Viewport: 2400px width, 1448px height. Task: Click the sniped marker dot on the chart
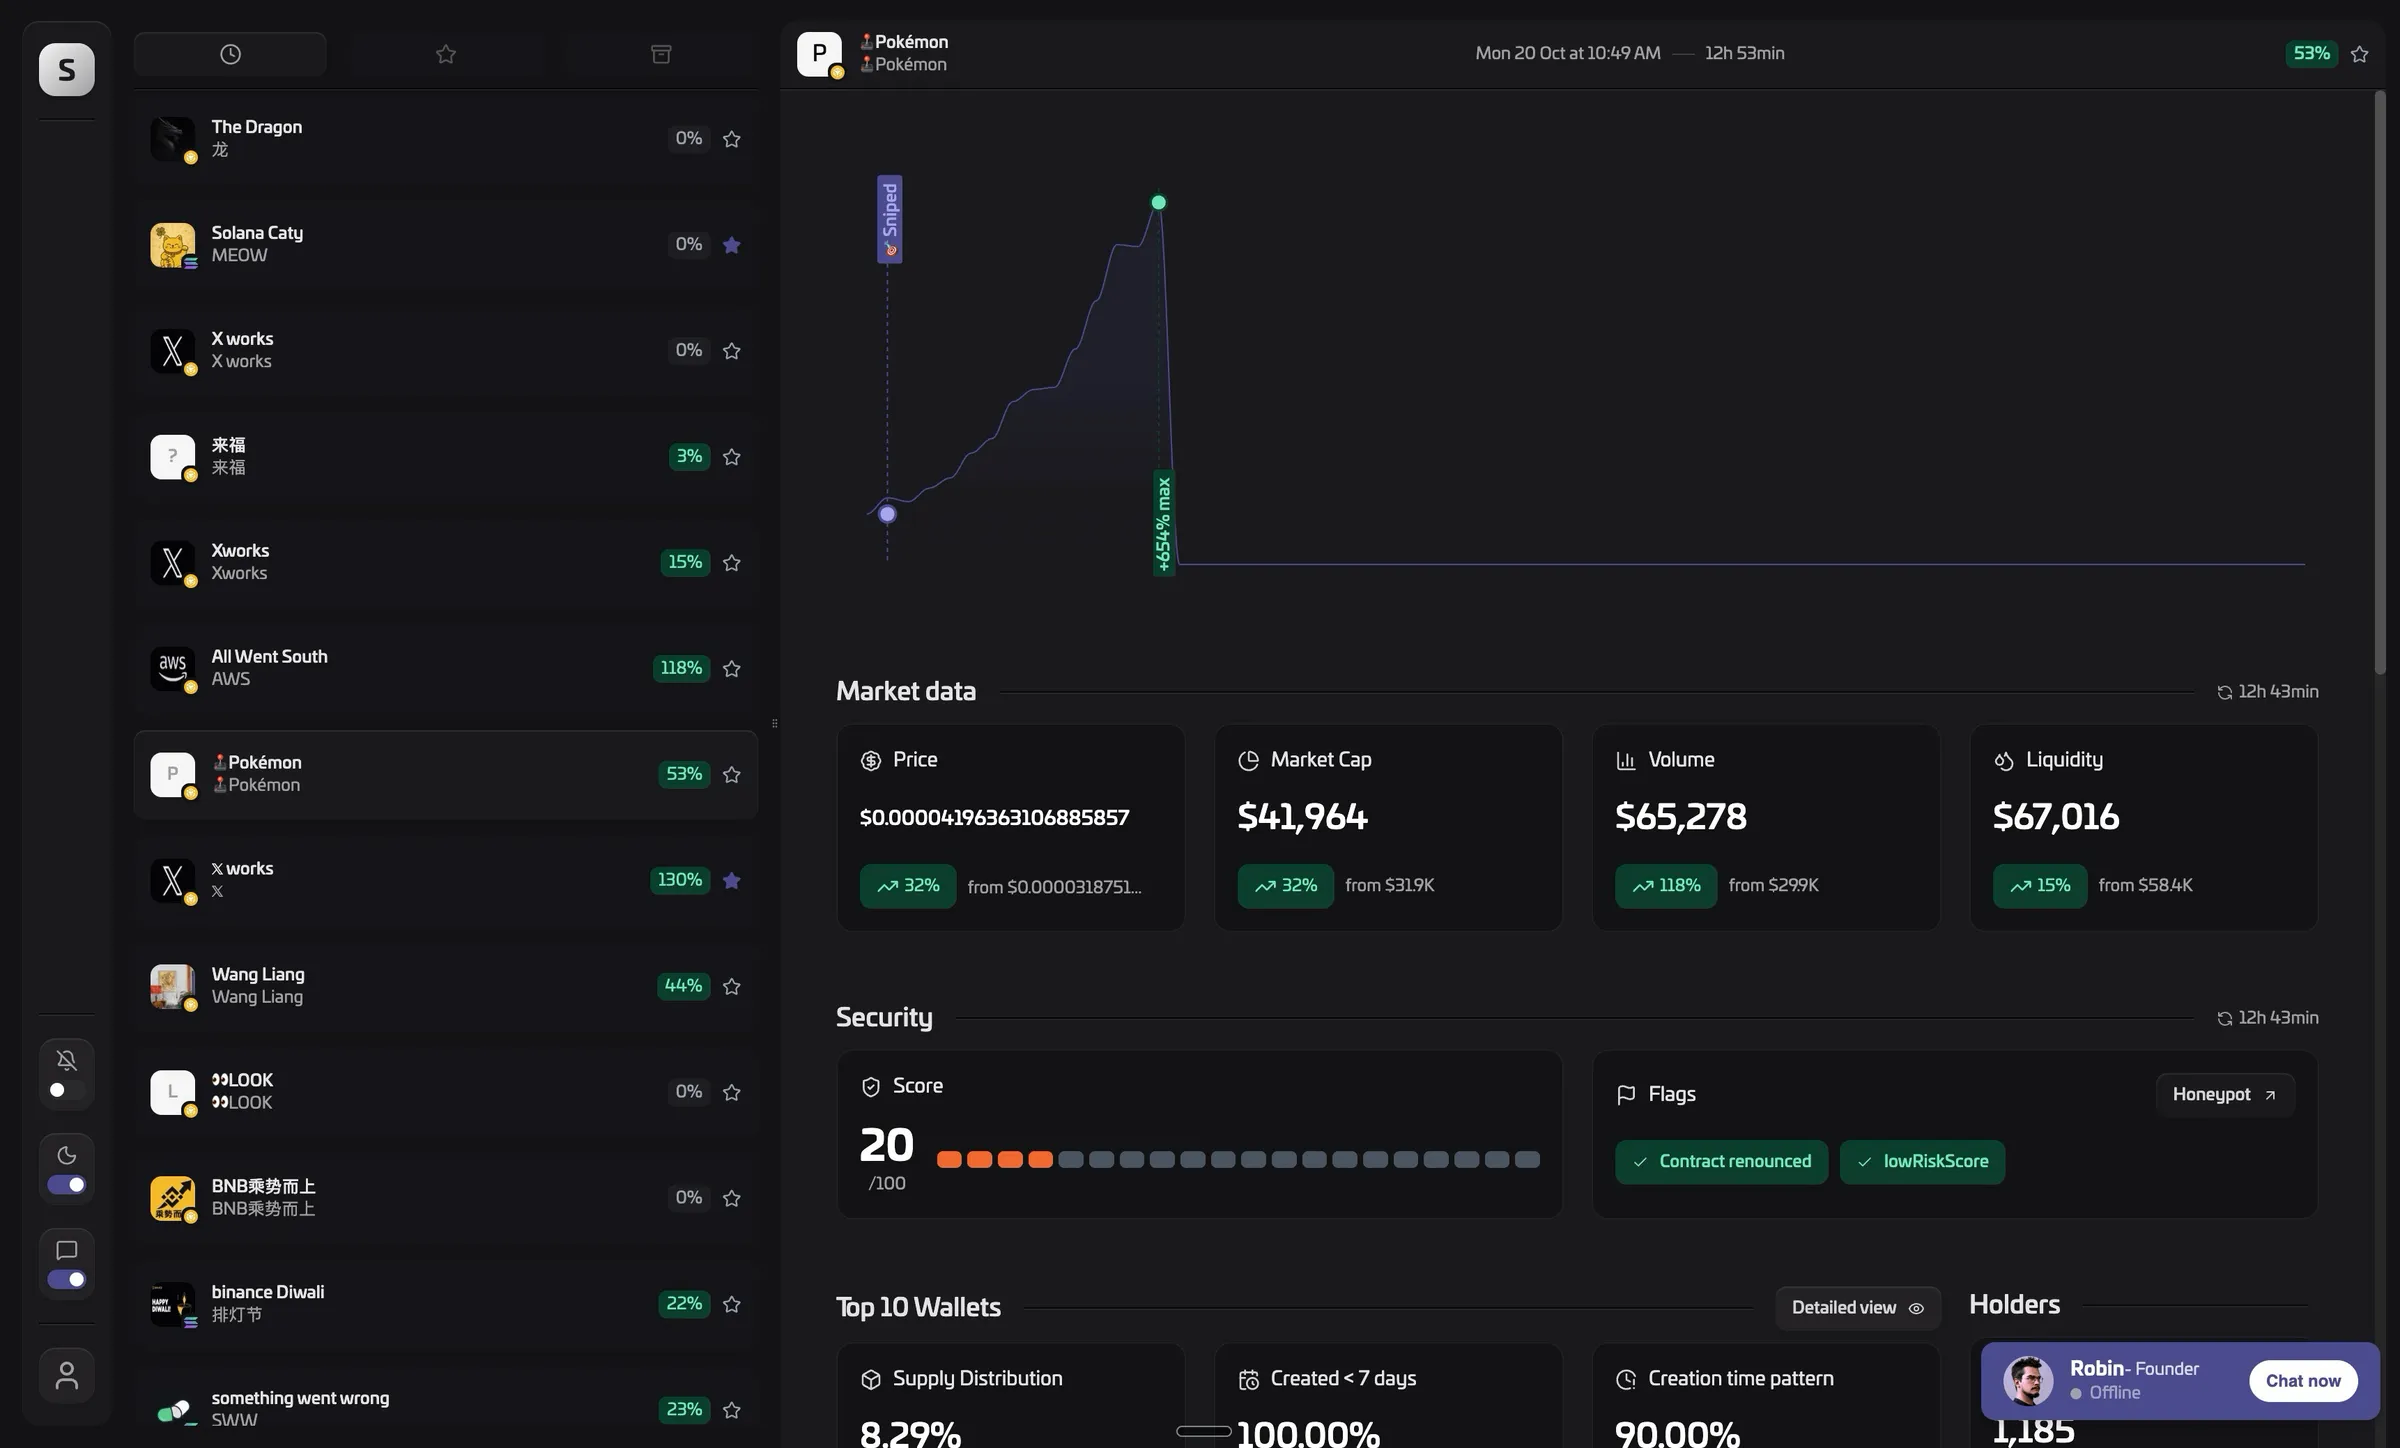click(887, 513)
